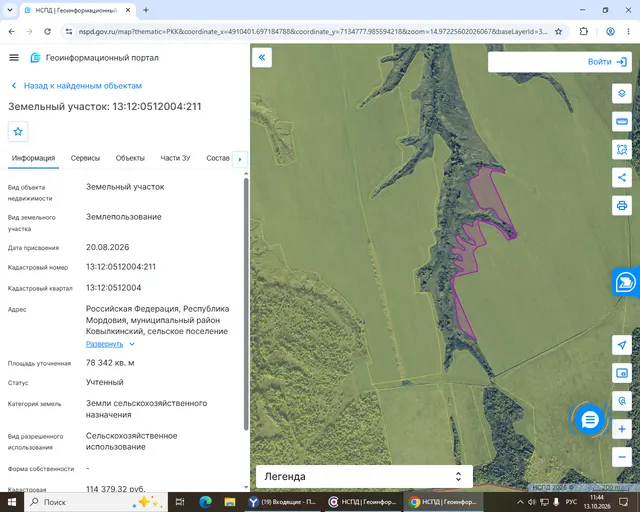Reload the browser page
This screenshot has height=512, width=640.
click(47, 31)
